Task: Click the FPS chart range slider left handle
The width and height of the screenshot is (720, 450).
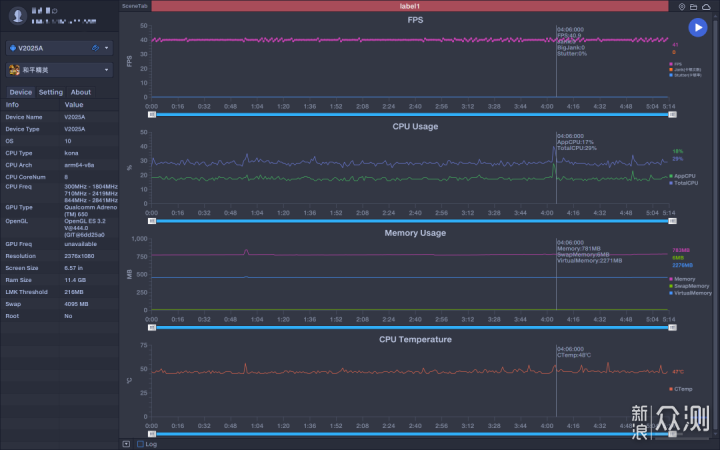Action: [152, 114]
